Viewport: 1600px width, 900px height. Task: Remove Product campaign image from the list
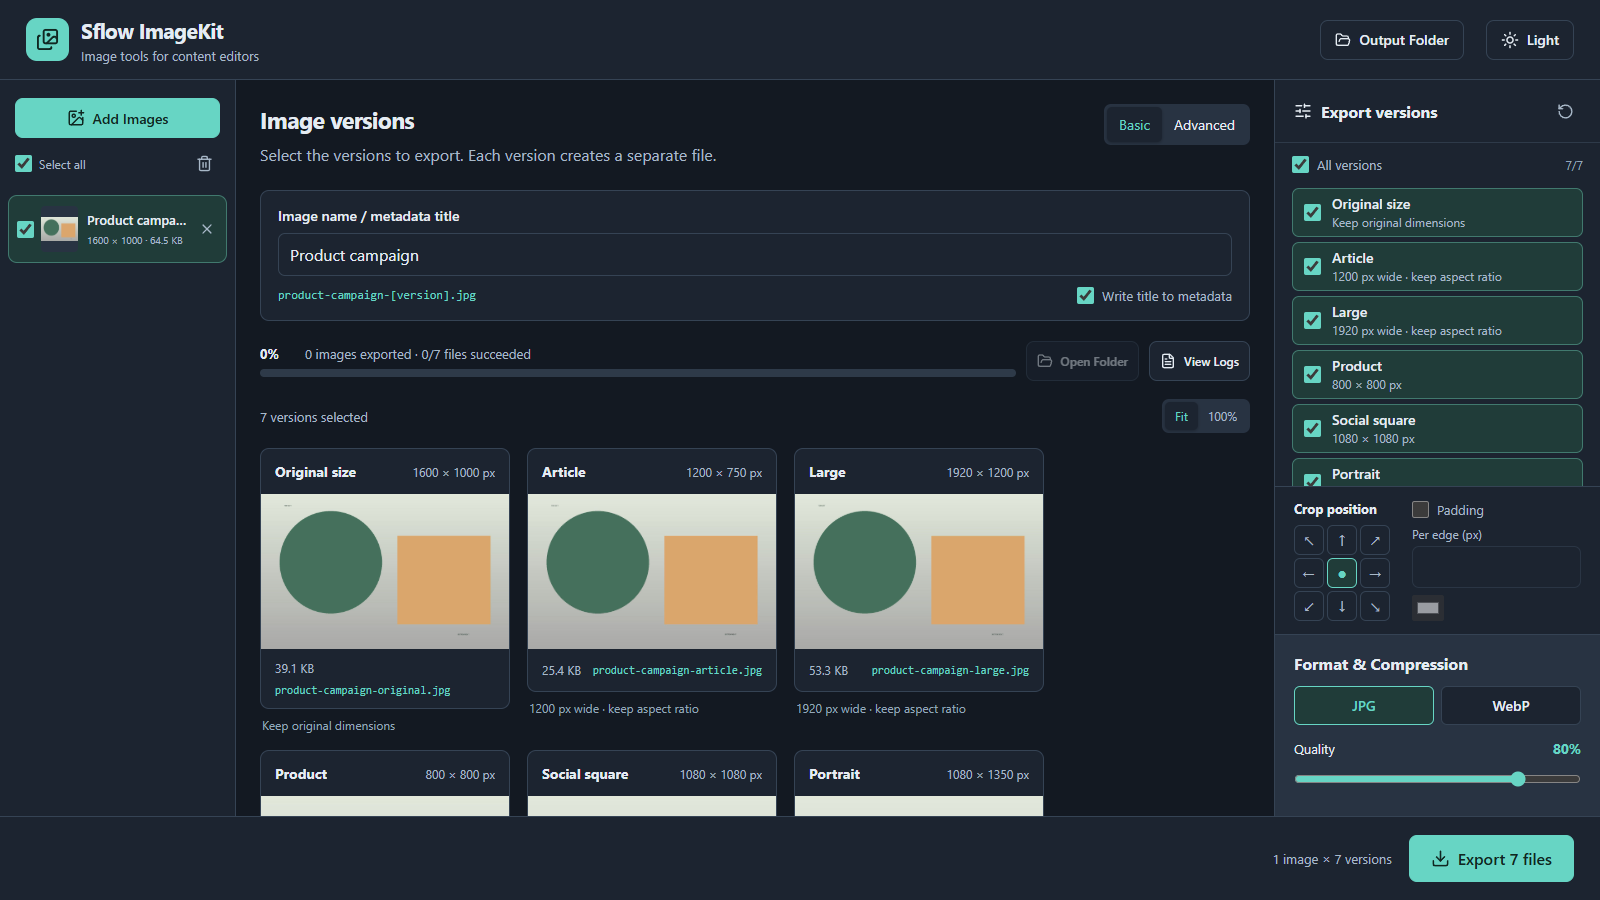pyautogui.click(x=207, y=229)
